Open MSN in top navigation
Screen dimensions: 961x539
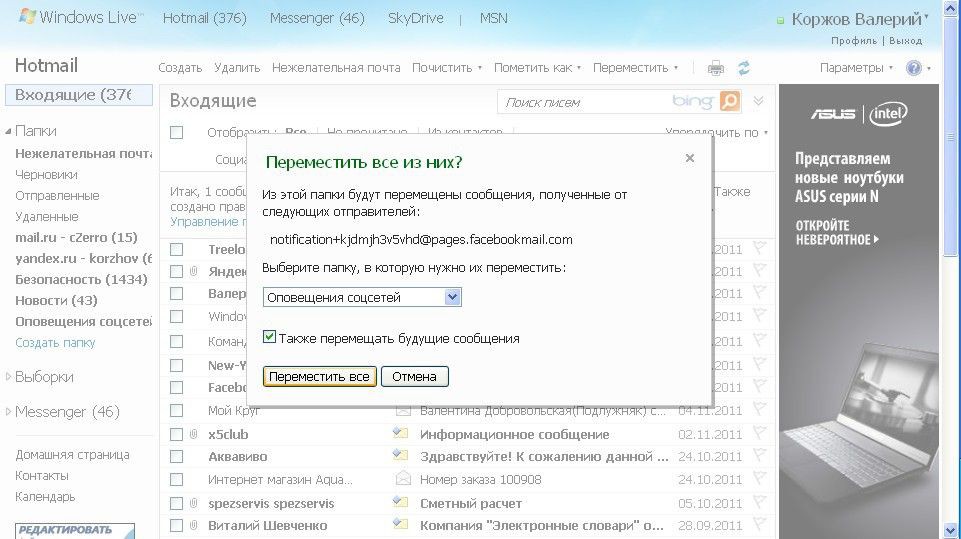pos(493,18)
